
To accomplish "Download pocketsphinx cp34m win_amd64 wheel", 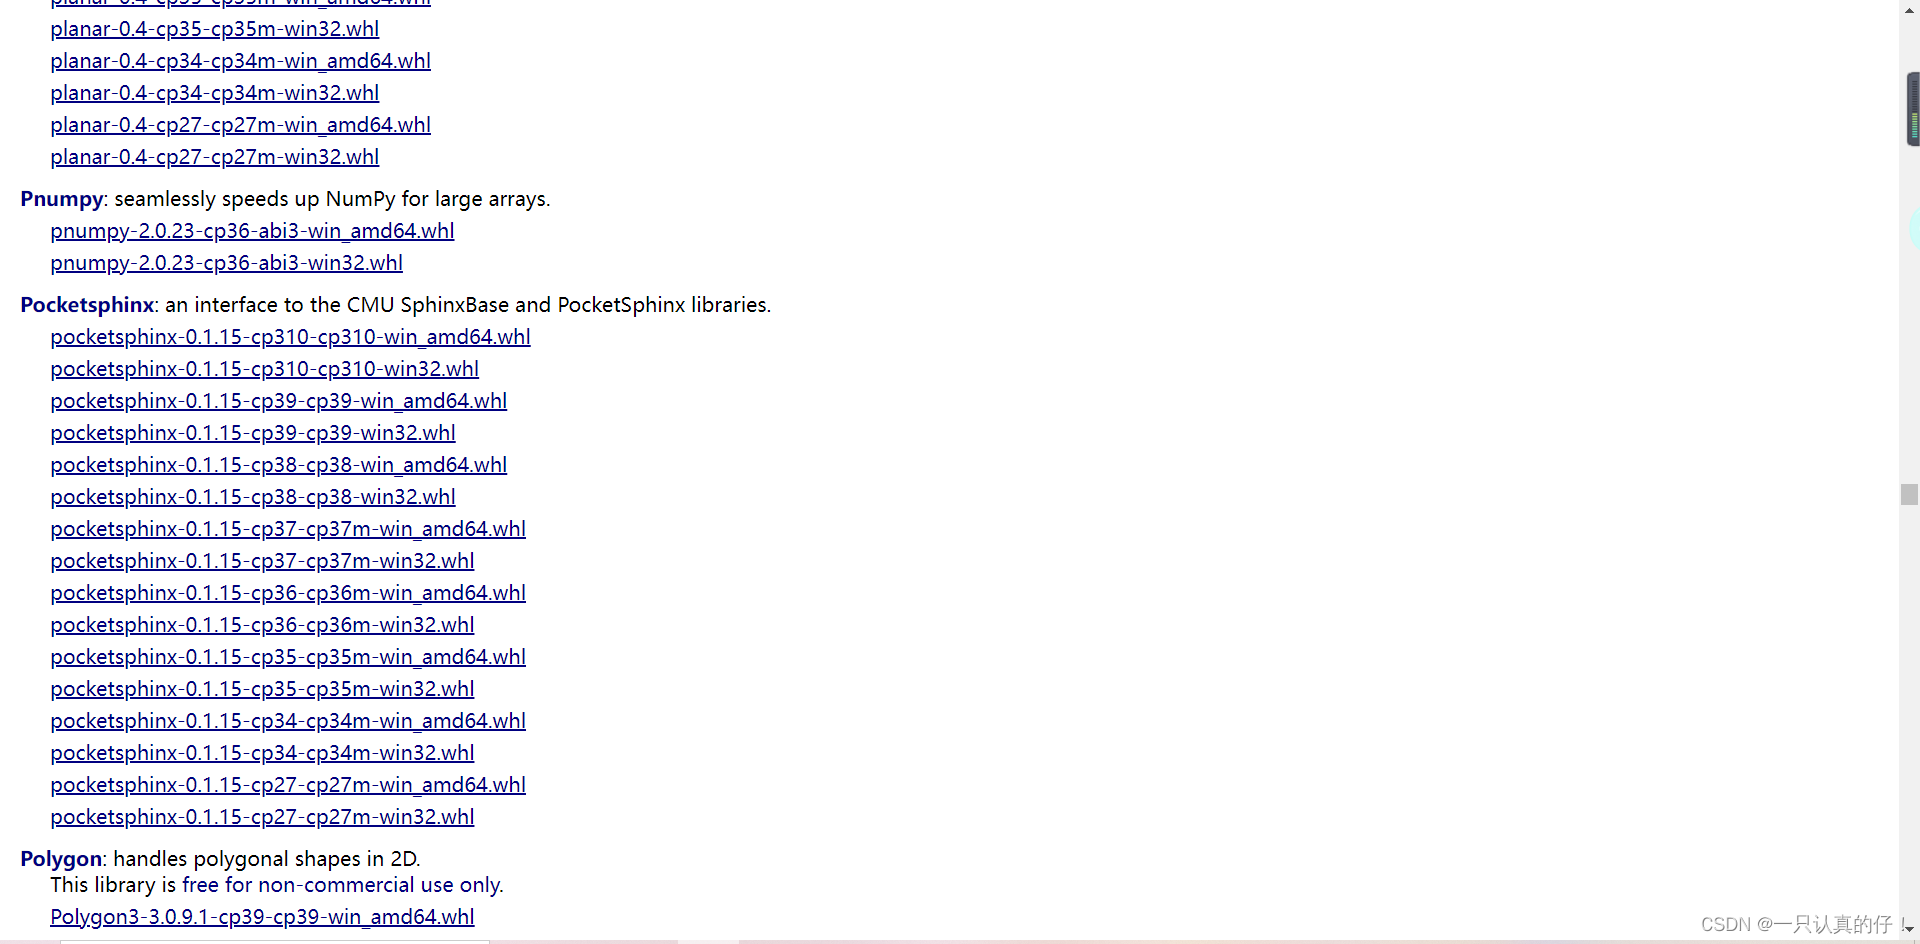I will click(x=288, y=721).
